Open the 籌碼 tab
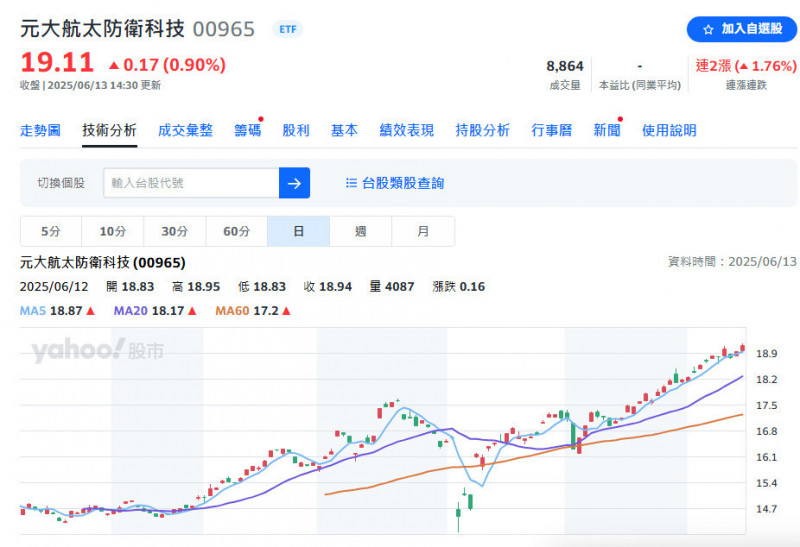Screen dimensions: 800x547 click(x=247, y=130)
